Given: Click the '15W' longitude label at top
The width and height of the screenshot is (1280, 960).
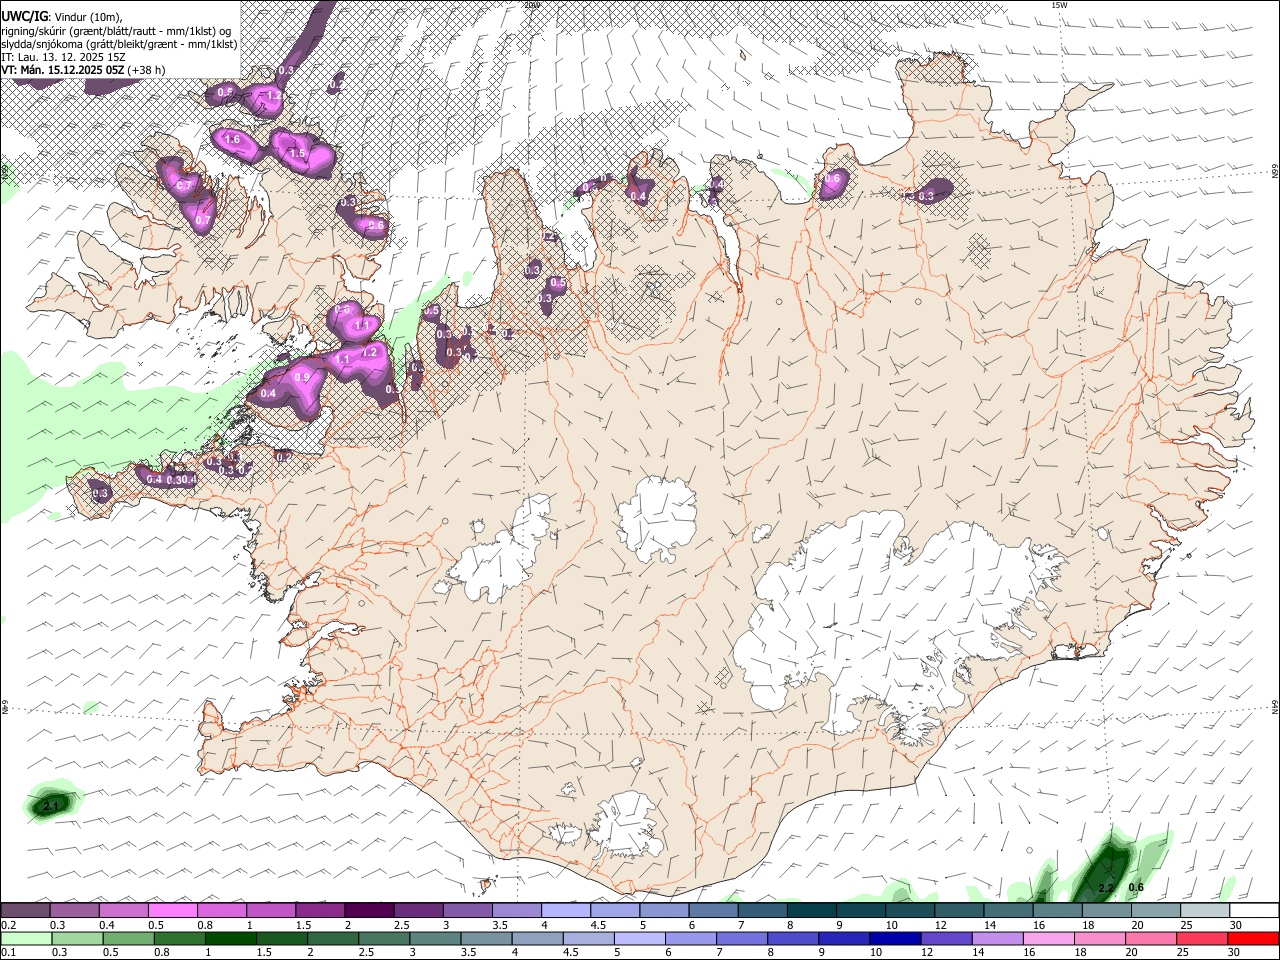Looking at the screenshot, I should pyautogui.click(x=1059, y=5).
